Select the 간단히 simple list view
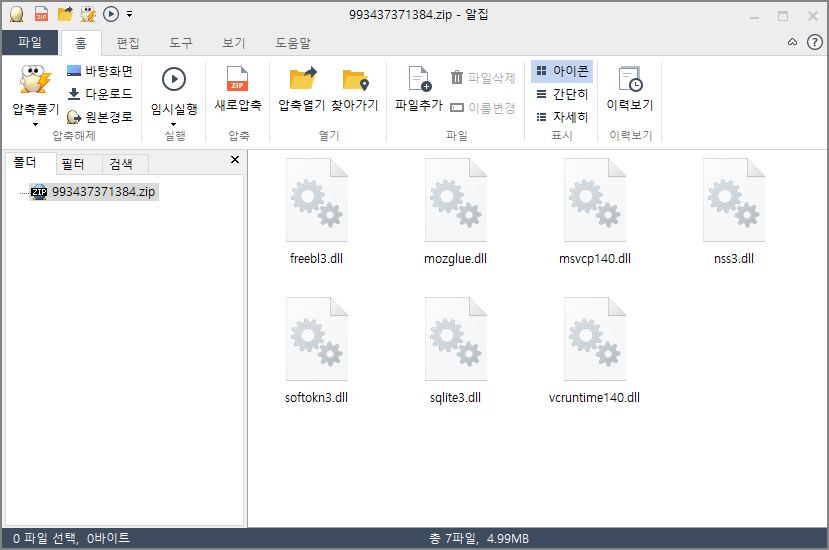Screen dimensions: 829x550 tap(562, 94)
